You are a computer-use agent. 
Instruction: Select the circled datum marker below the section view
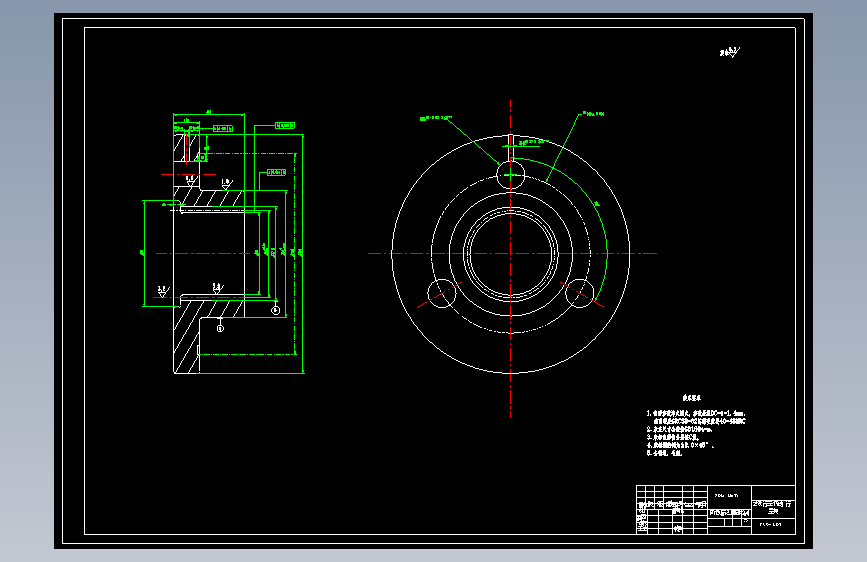220,328
